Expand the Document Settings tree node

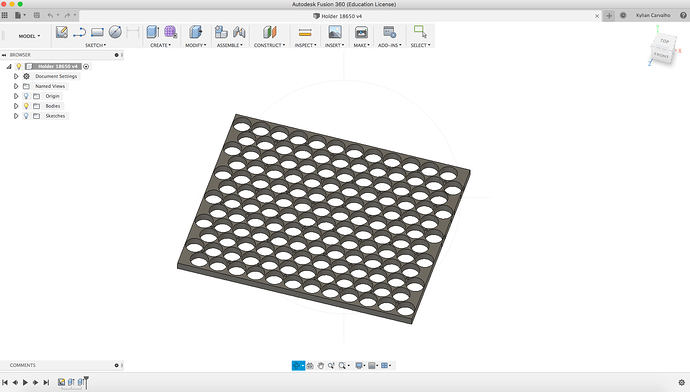tap(16, 76)
